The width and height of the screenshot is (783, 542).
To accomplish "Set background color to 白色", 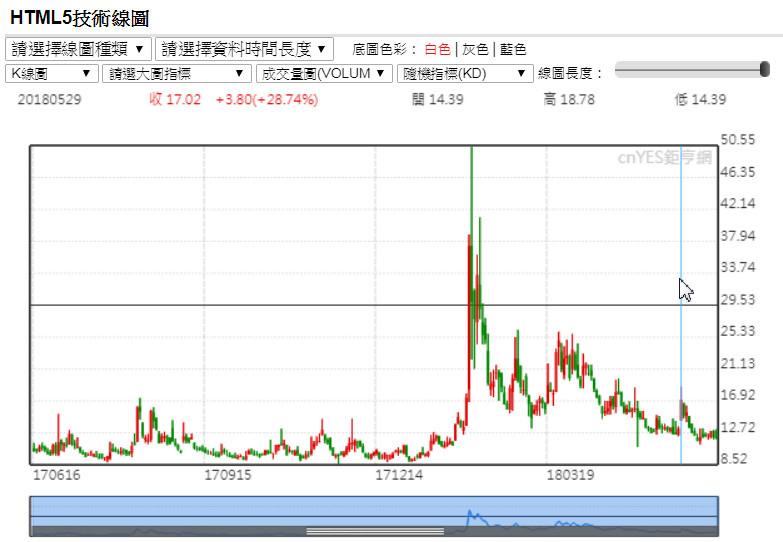I will [437, 49].
